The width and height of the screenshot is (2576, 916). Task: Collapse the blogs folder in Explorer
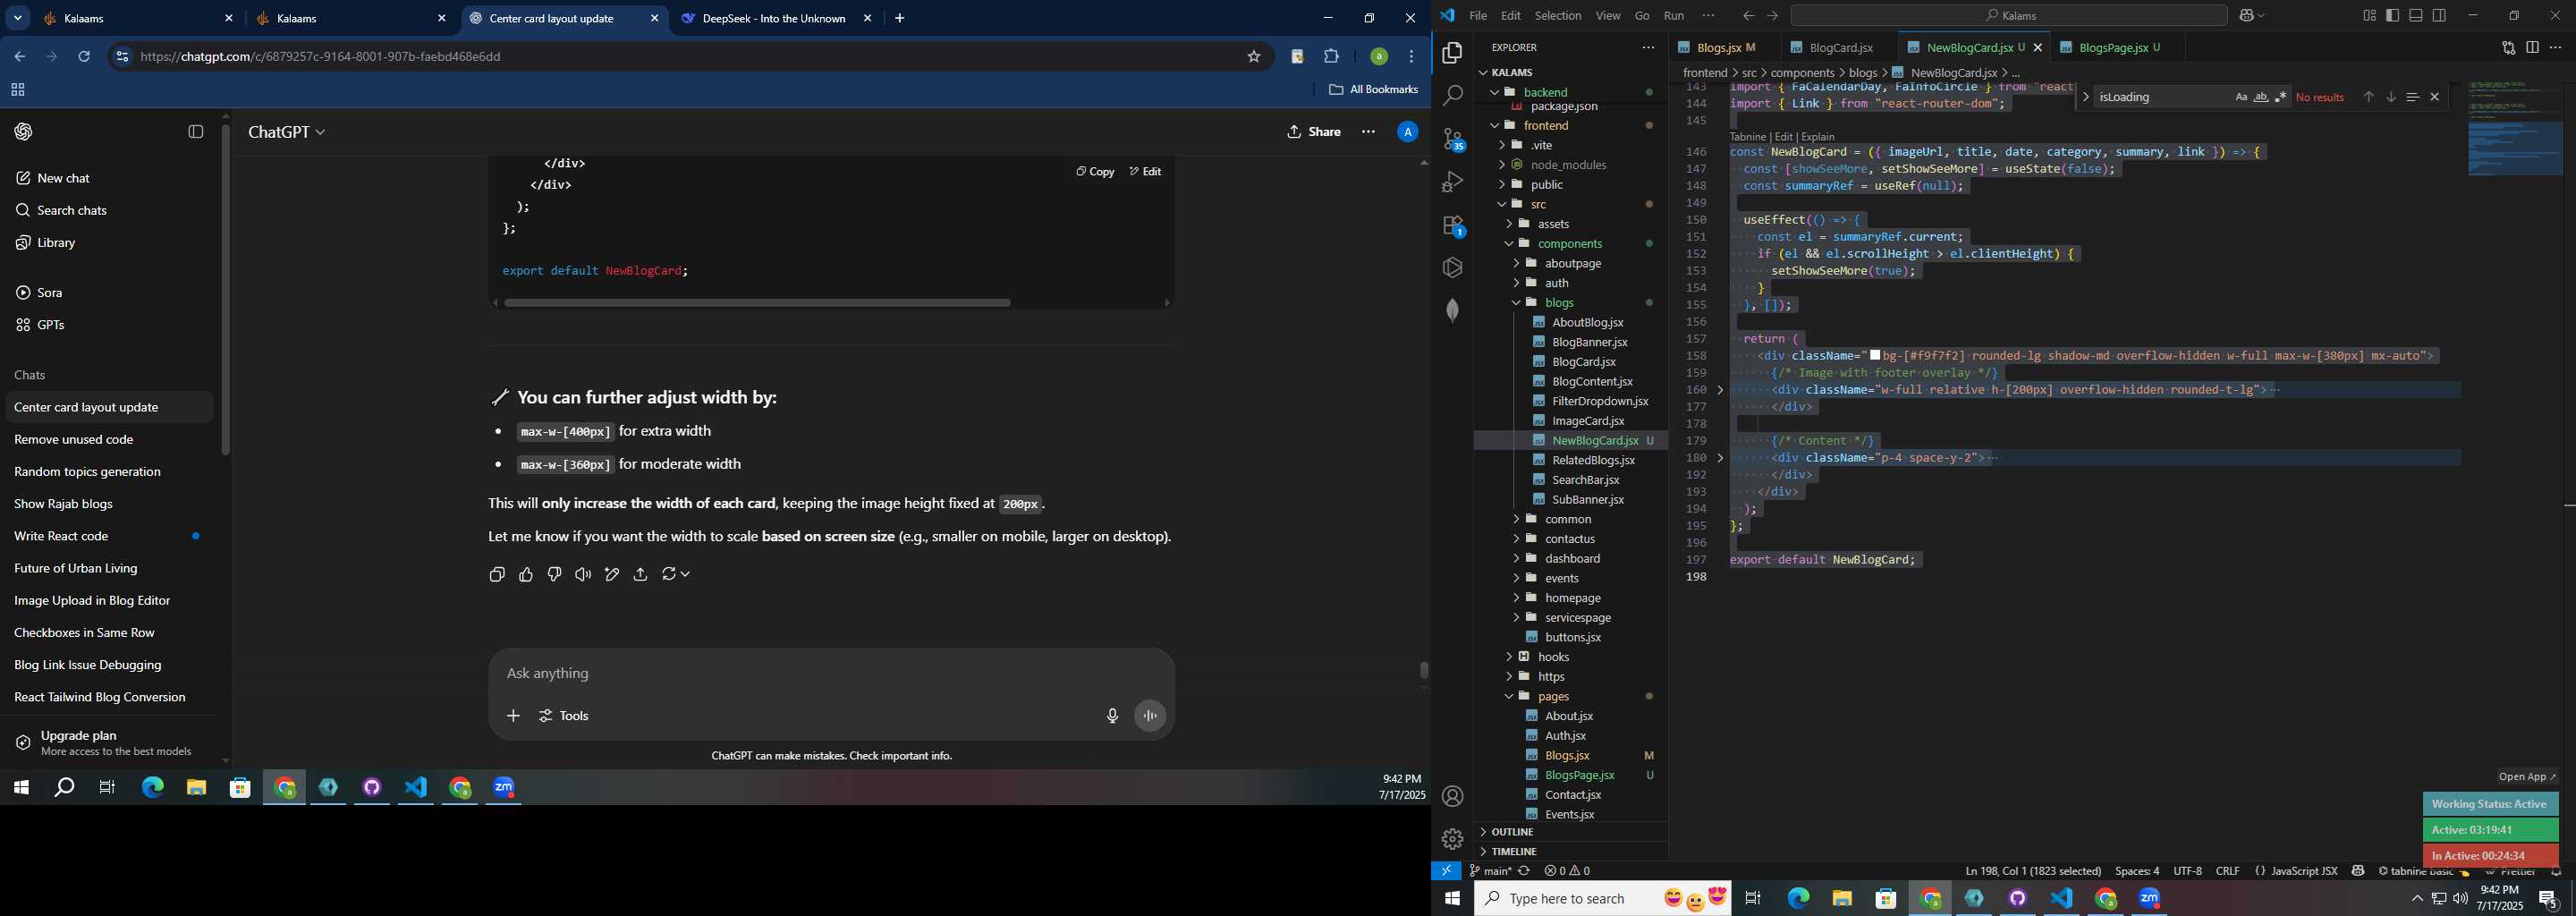(x=1516, y=303)
